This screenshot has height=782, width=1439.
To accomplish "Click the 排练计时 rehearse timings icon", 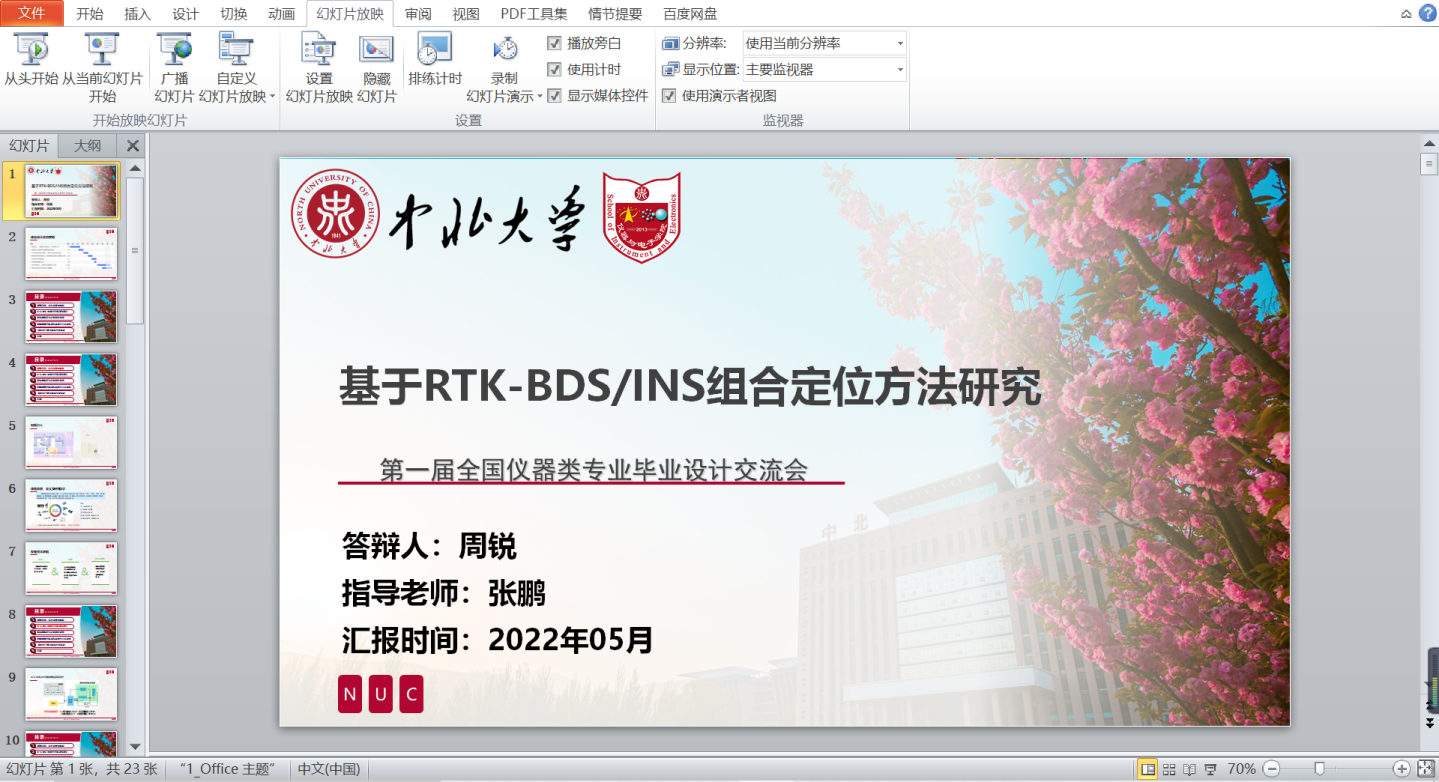I will coord(435,50).
